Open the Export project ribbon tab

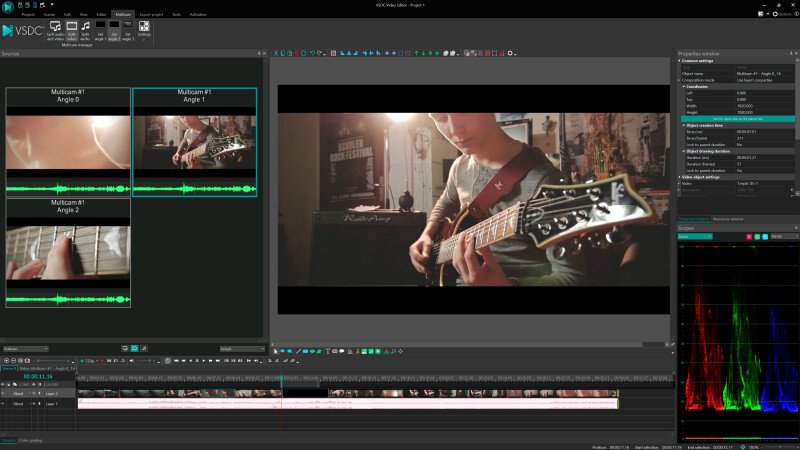(151, 15)
